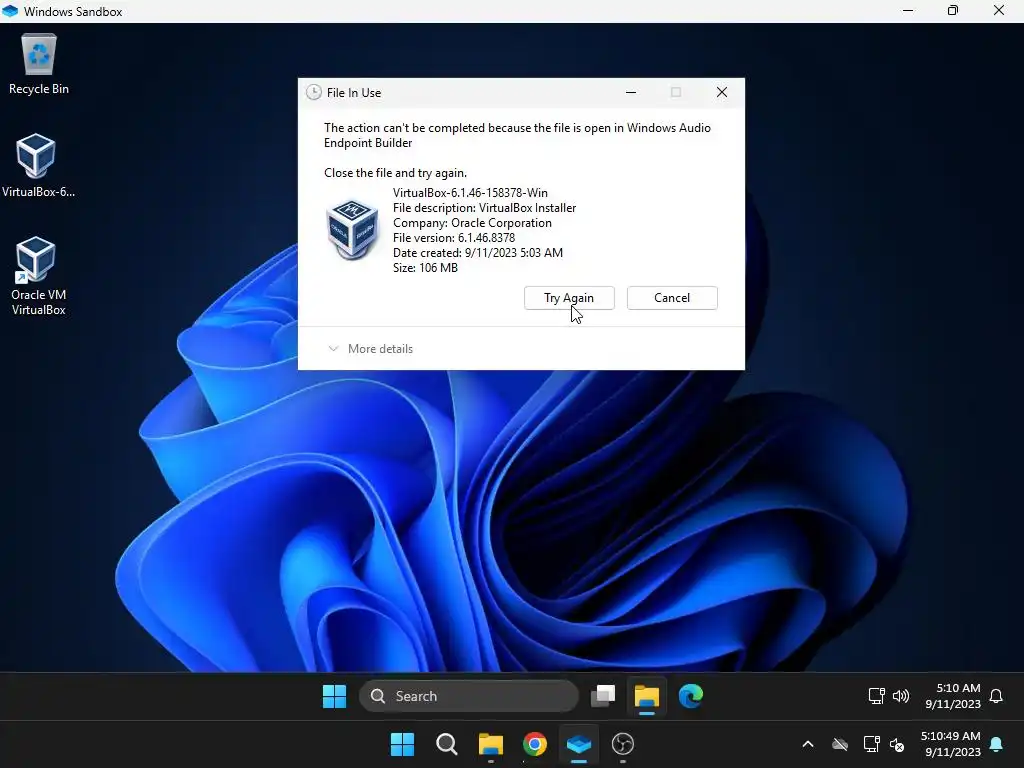The image size is (1024, 768).
Task: Click the file name VirtualBox-6.1.46-158378-Win
Action: tap(470, 193)
